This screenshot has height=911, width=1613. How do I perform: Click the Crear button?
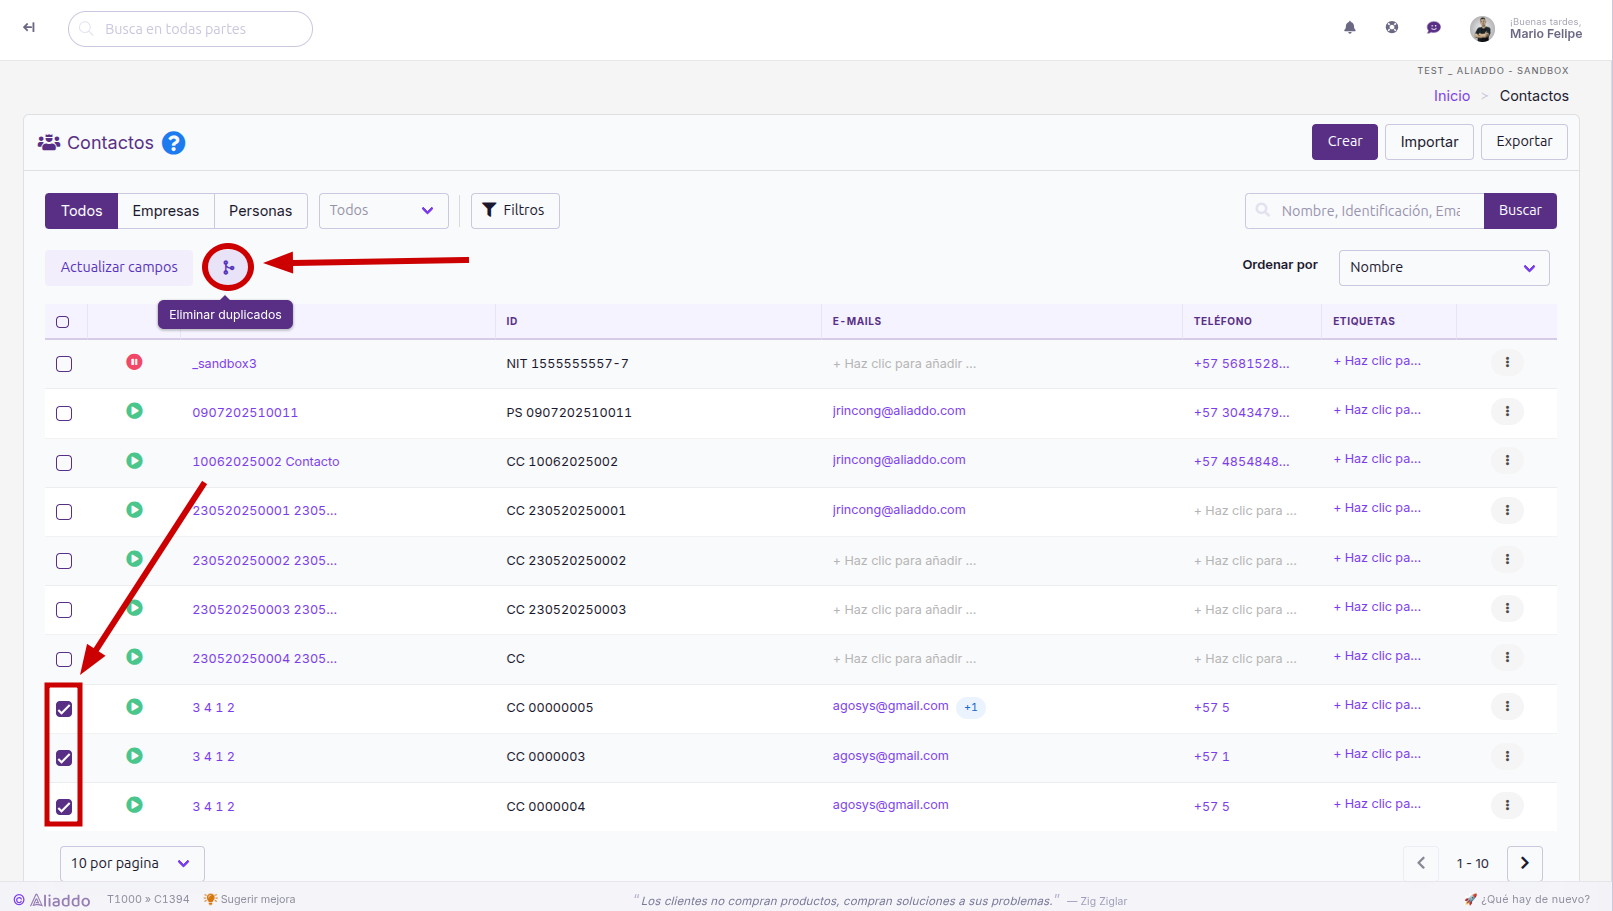click(1345, 142)
